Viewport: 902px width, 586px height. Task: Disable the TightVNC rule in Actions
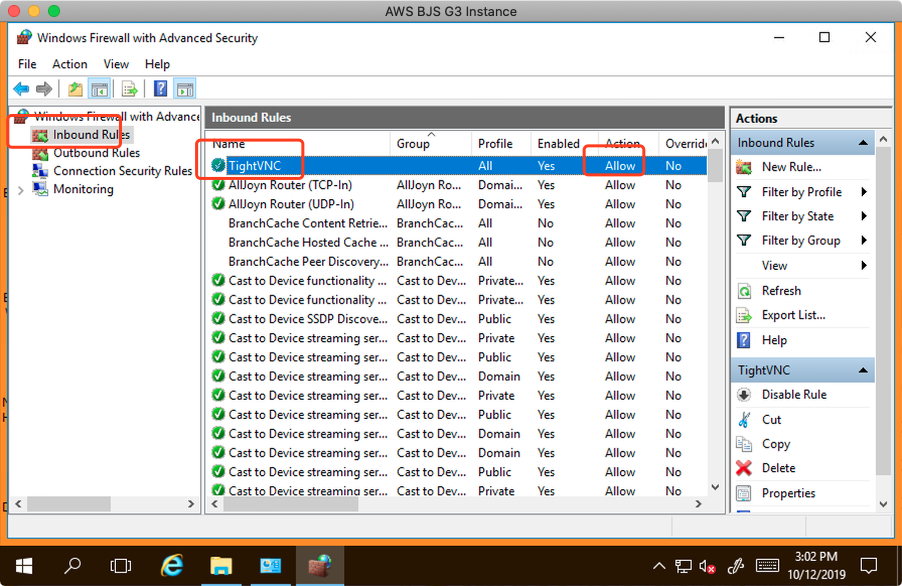pos(793,394)
